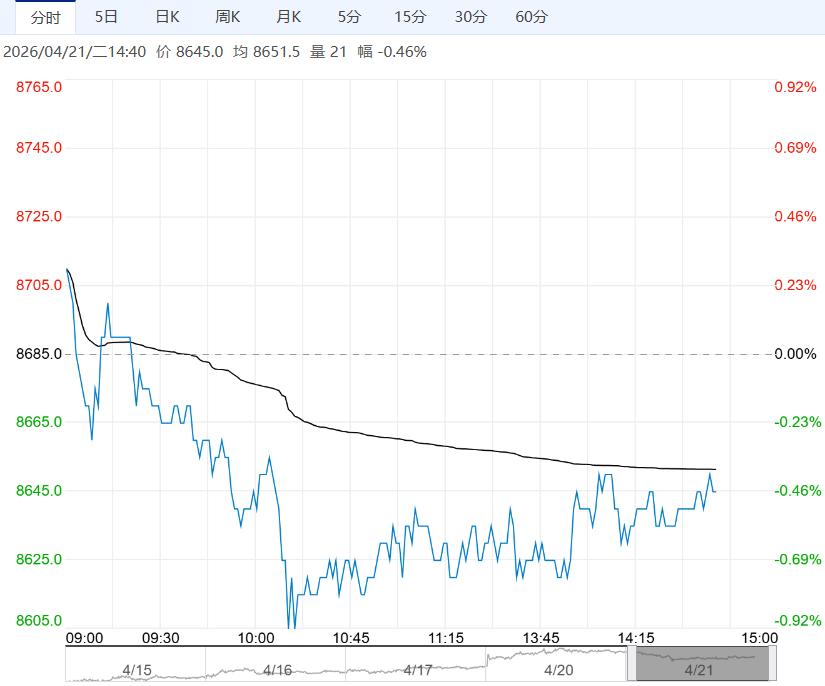Screen dimensions: 825x686
Task: Switch to the 周K weekly chart
Action: tap(228, 17)
